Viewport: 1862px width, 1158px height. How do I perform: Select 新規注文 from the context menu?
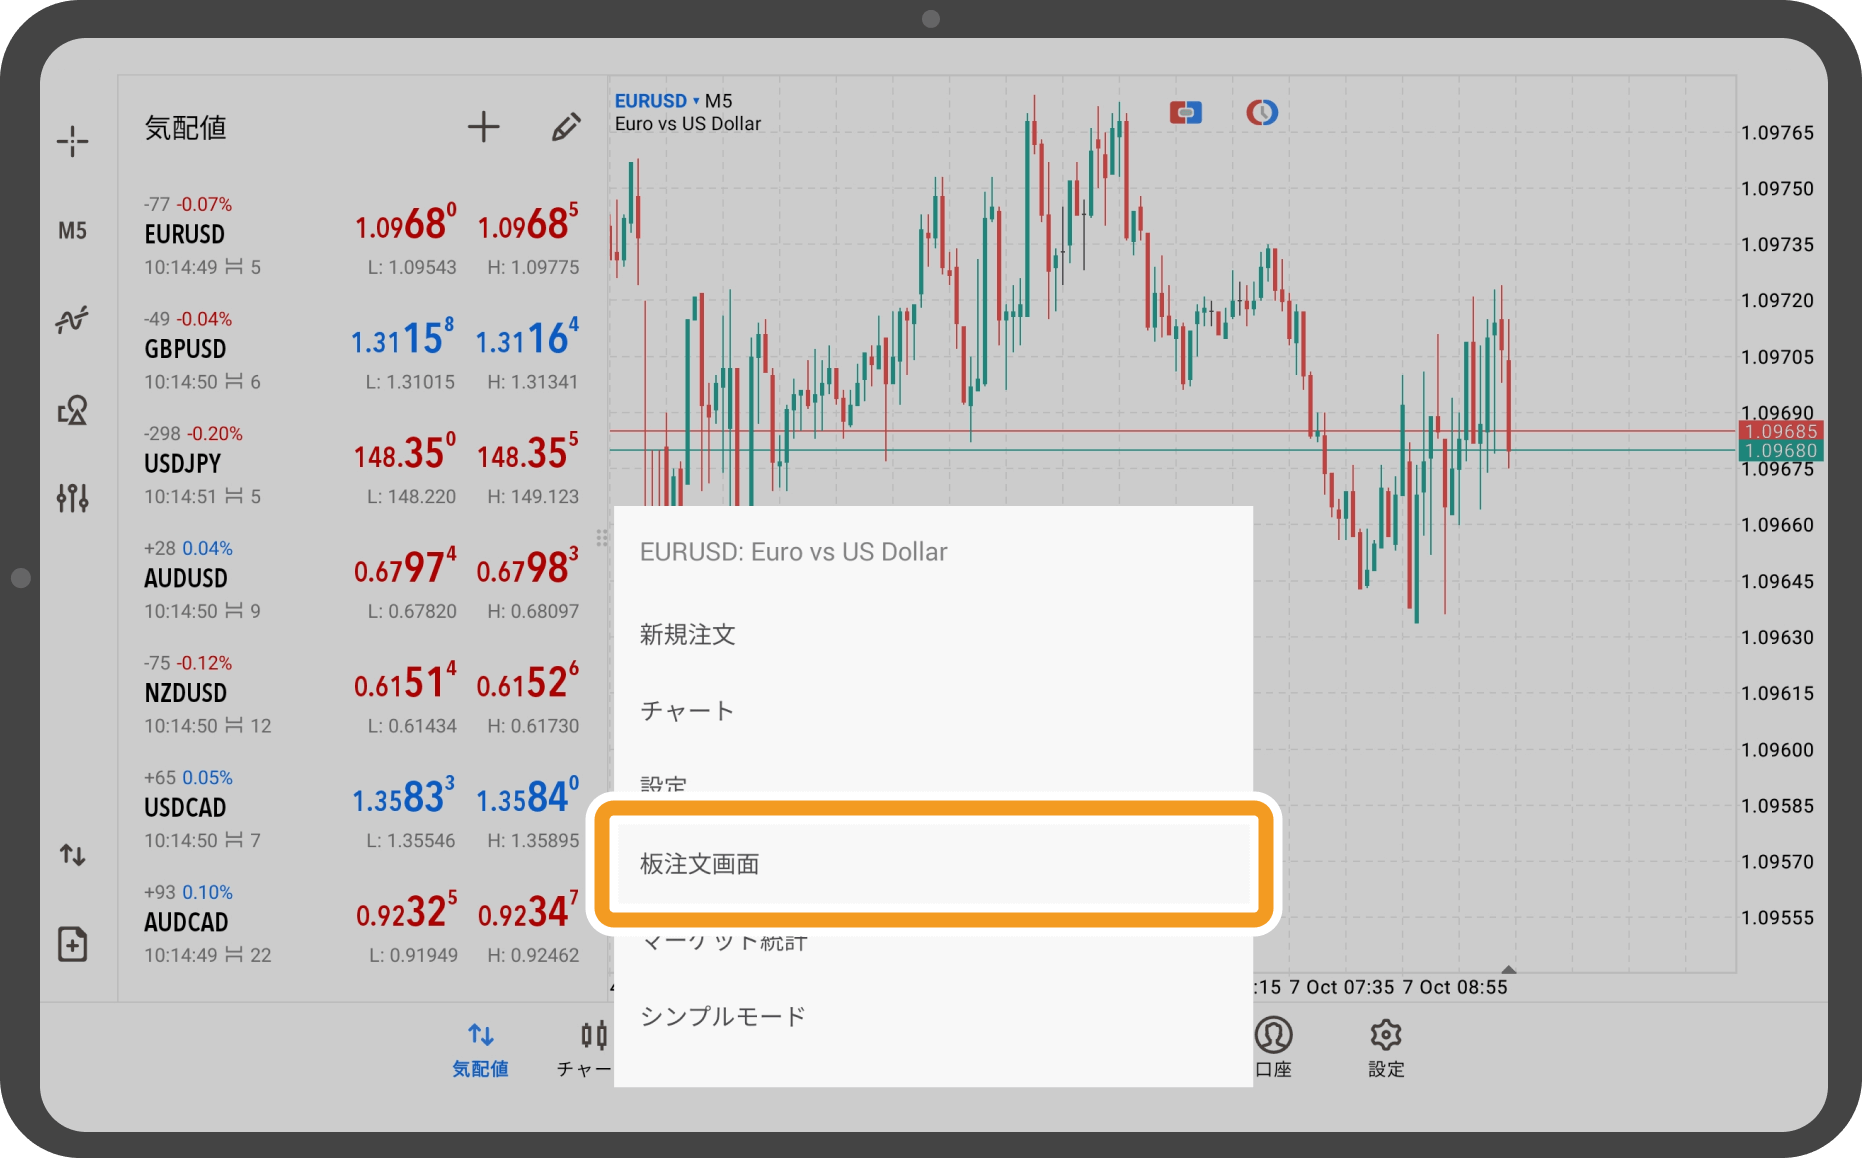pyautogui.click(x=688, y=635)
